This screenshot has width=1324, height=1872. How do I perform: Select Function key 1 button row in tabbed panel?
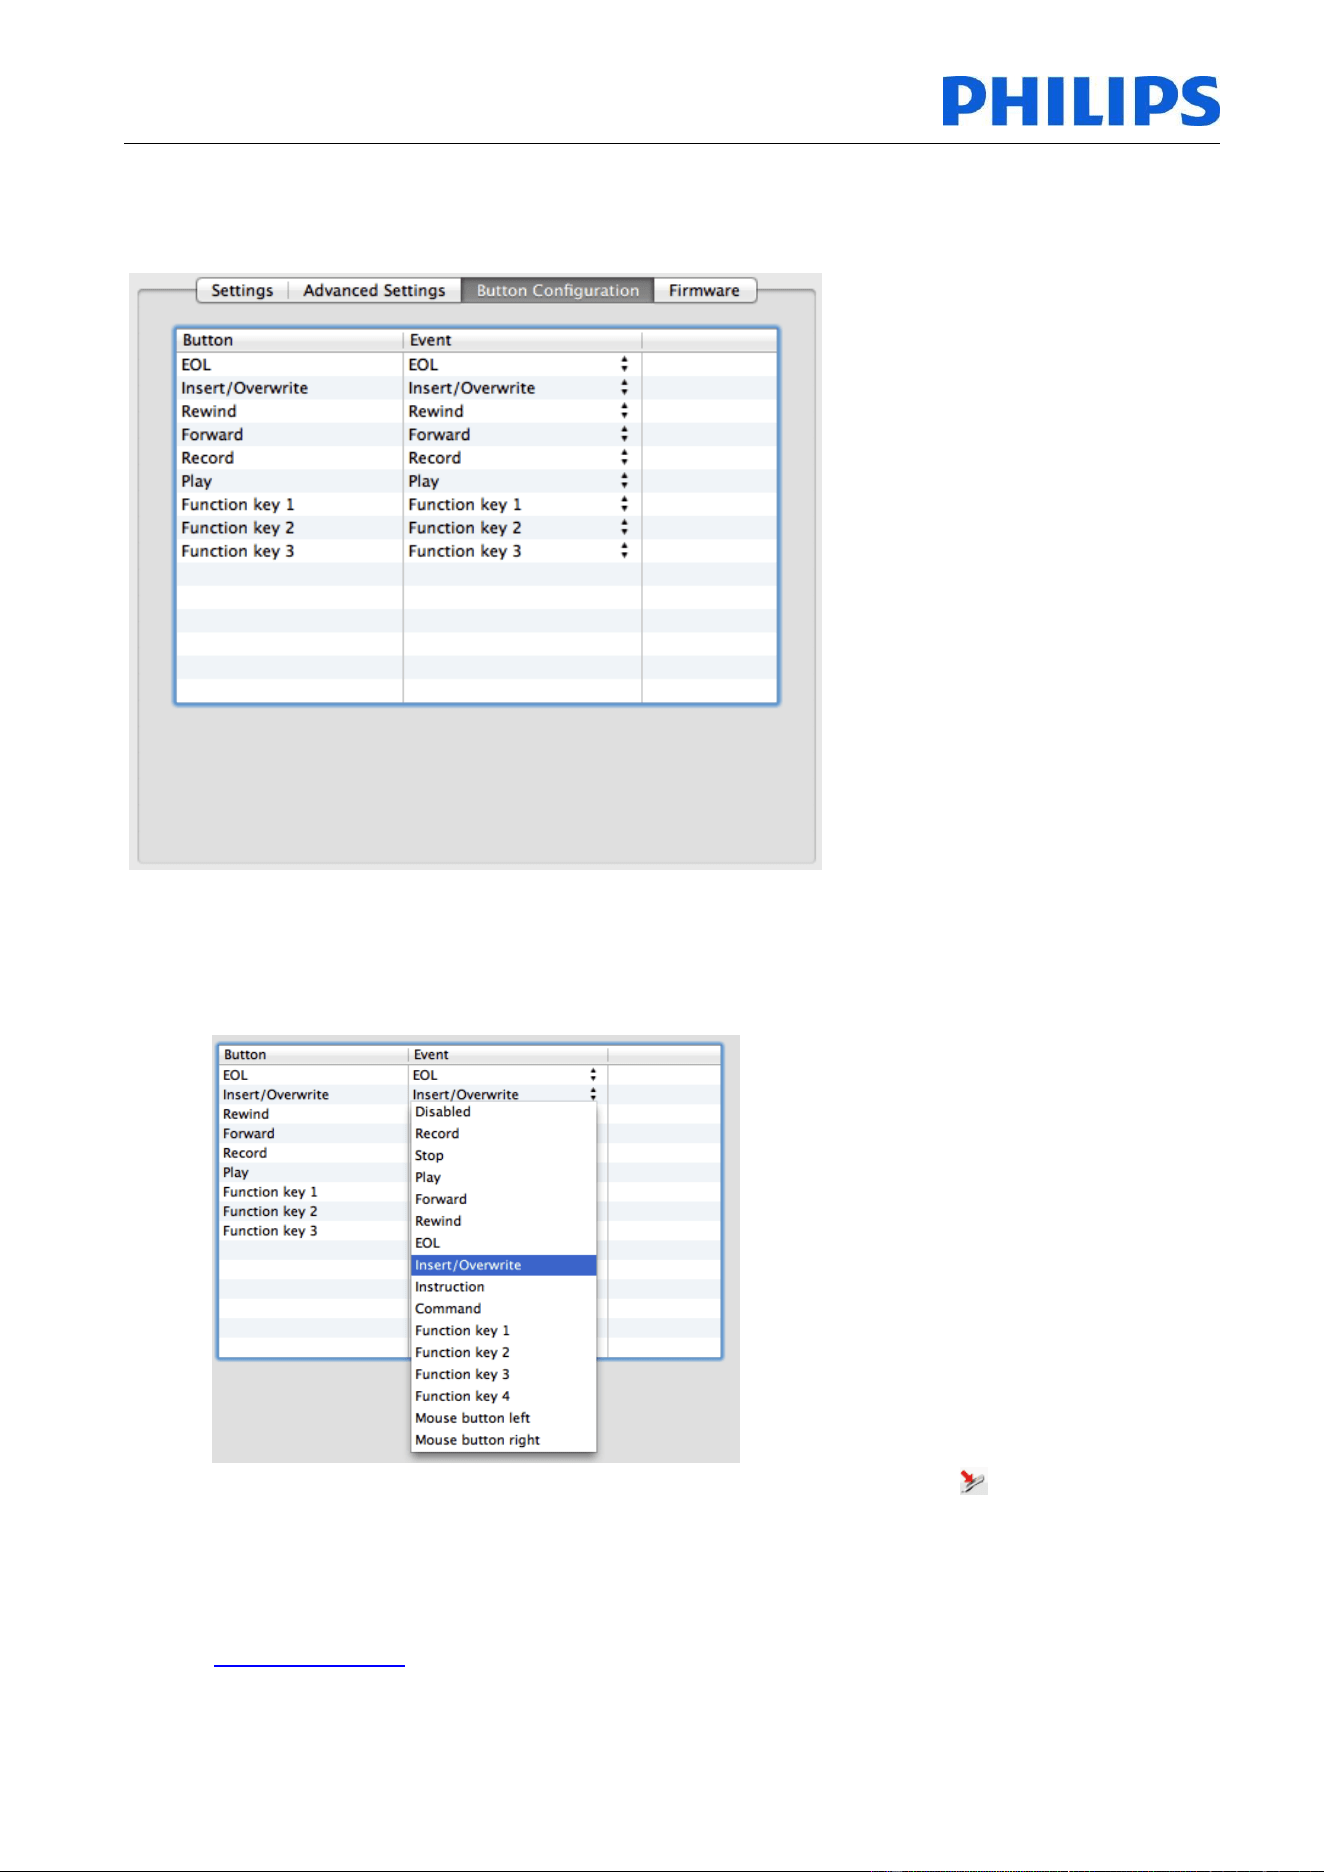[x=289, y=504]
